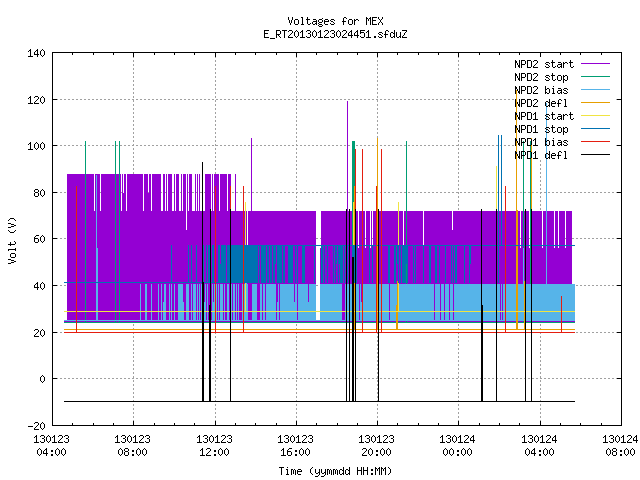Screen dimensions: 640x480
Task: Click the purple NPD2 start legend line
Action: click(595, 64)
